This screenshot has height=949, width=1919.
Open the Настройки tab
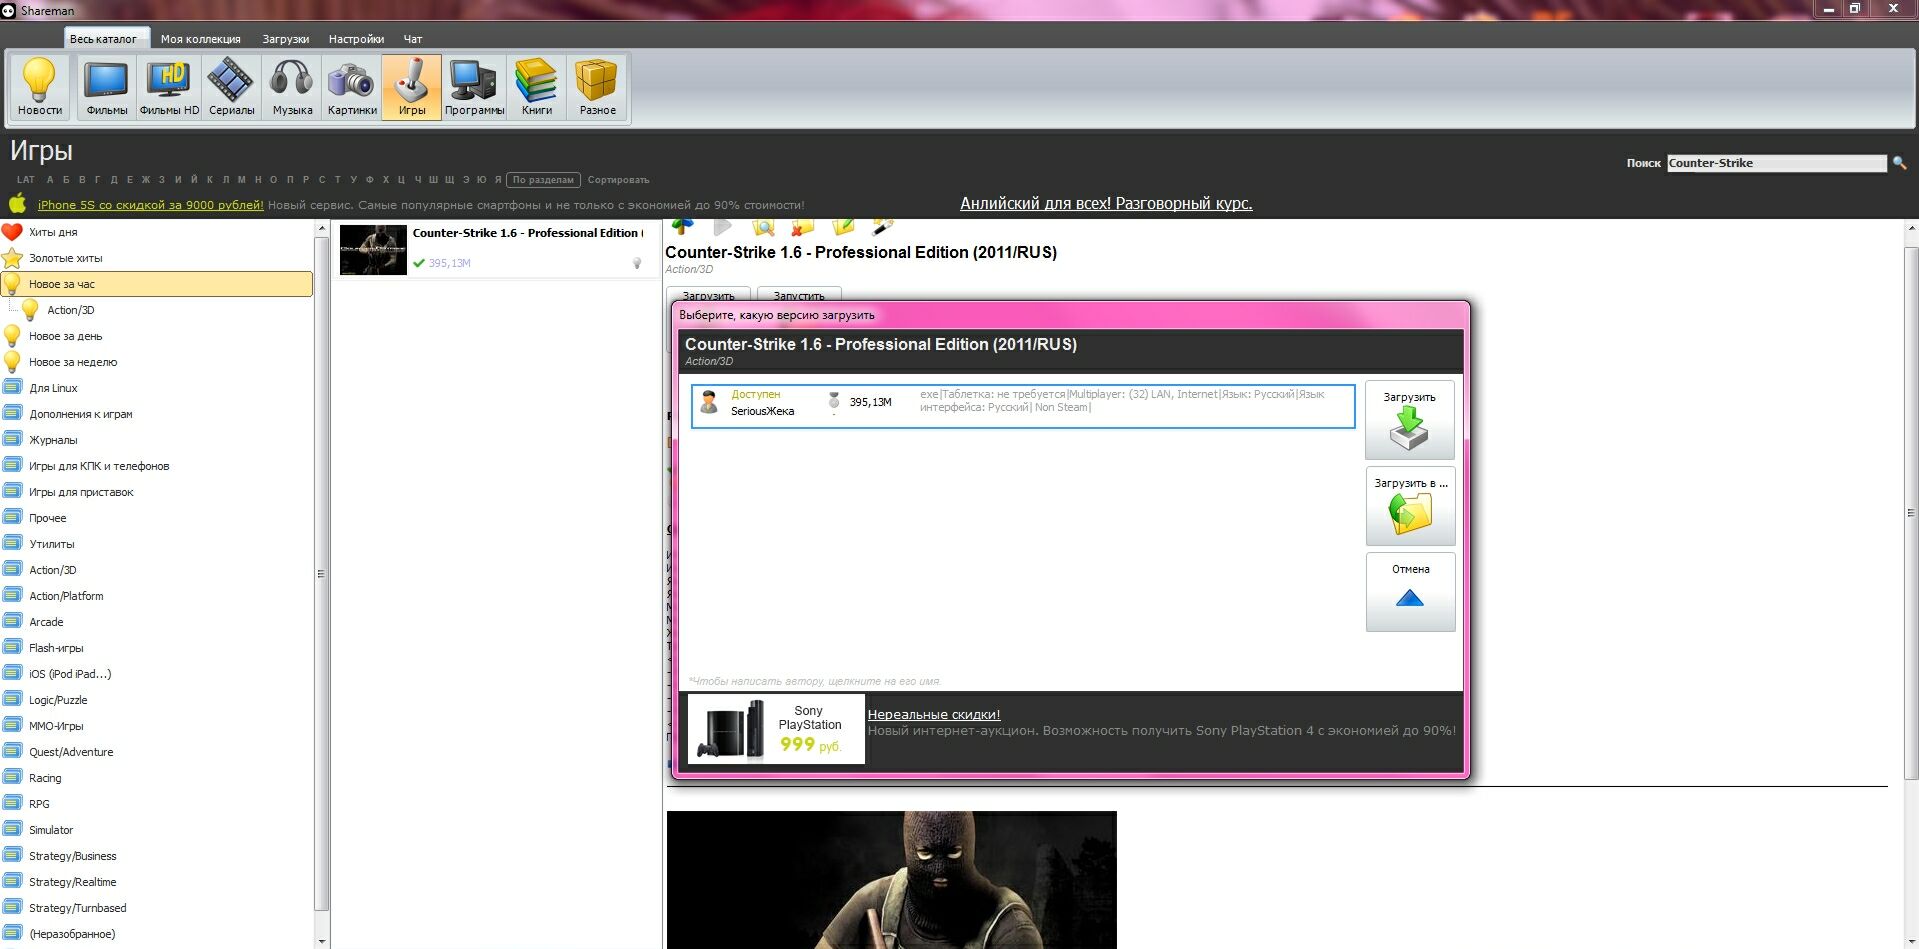(356, 39)
